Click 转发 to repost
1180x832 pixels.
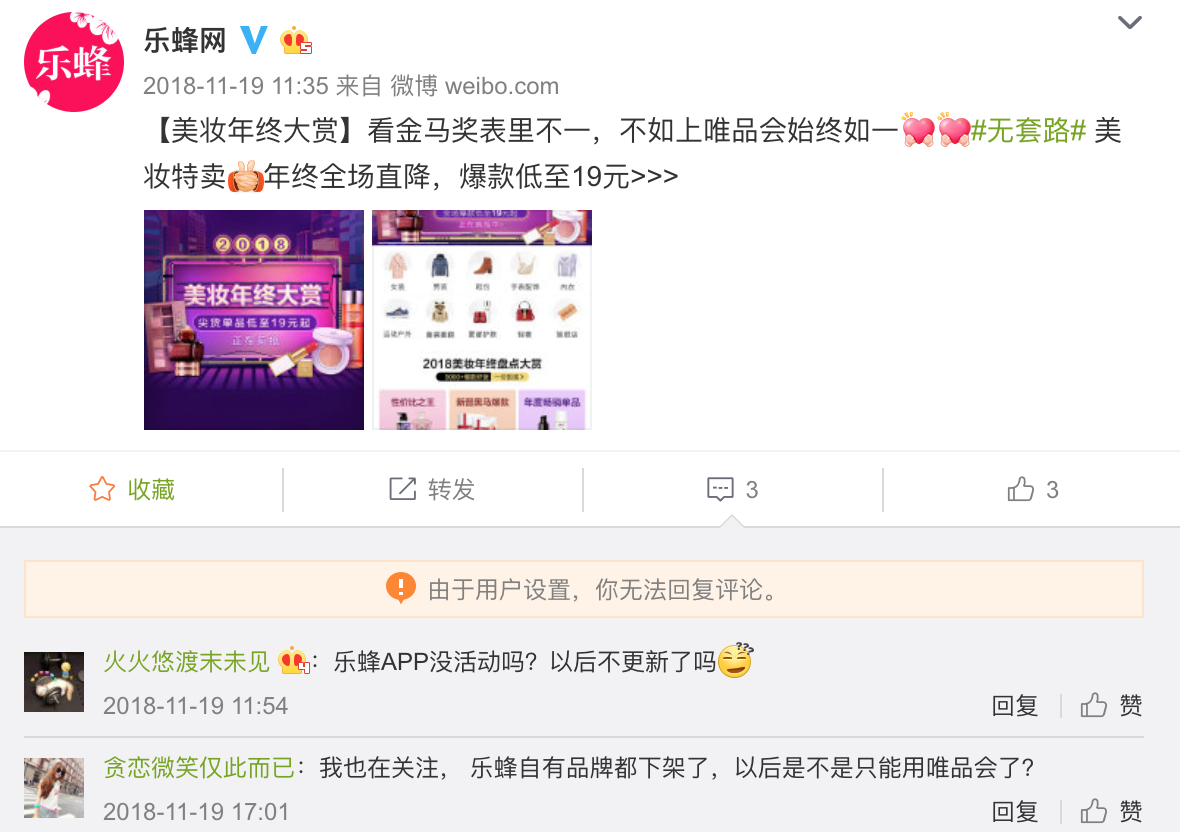[x=432, y=489]
